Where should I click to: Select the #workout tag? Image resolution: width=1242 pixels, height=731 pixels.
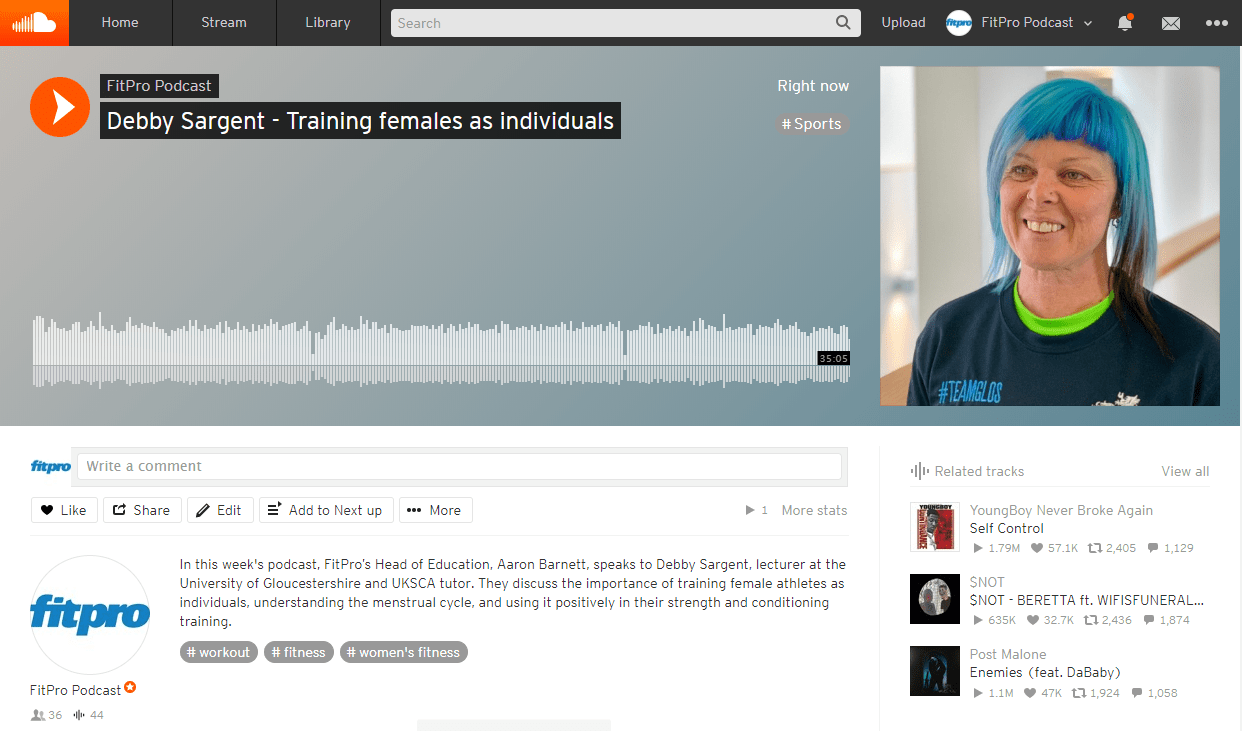(219, 652)
